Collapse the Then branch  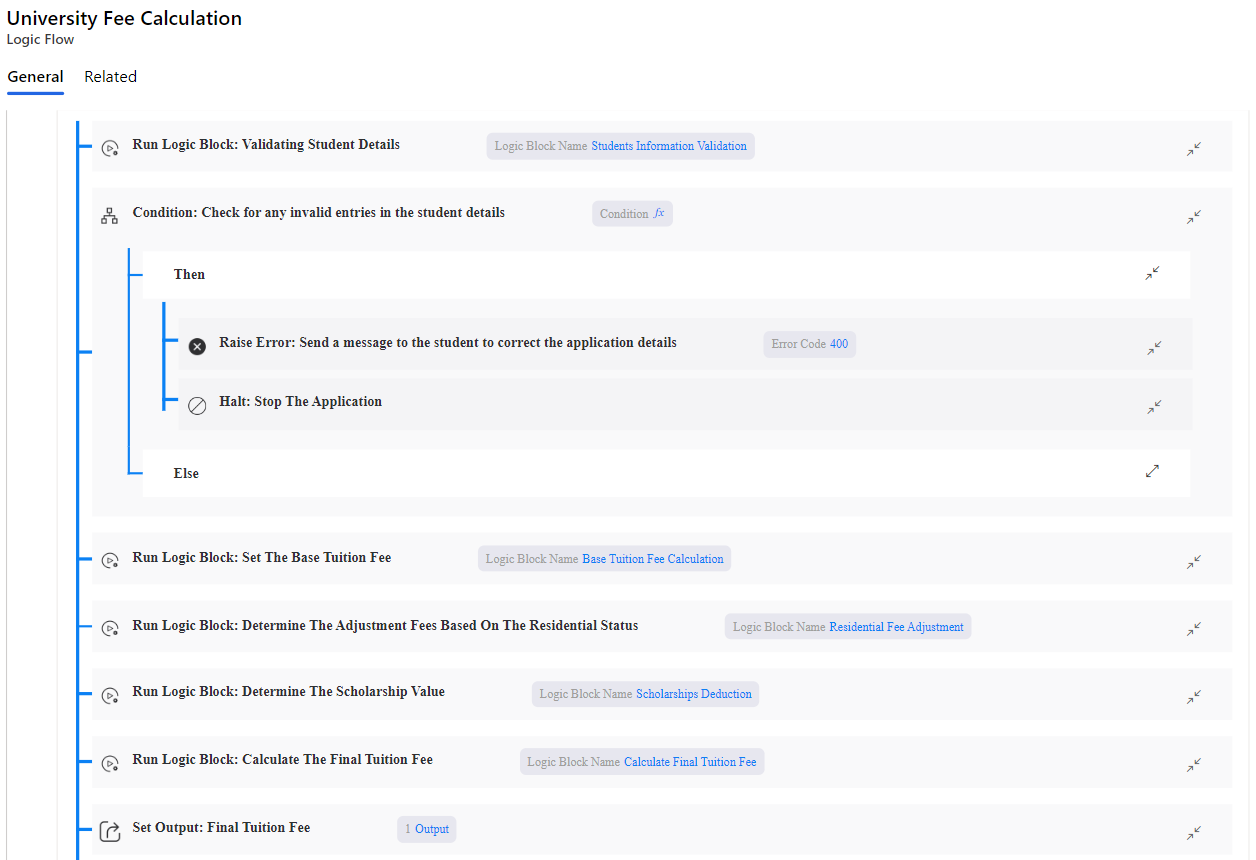coord(1152,273)
